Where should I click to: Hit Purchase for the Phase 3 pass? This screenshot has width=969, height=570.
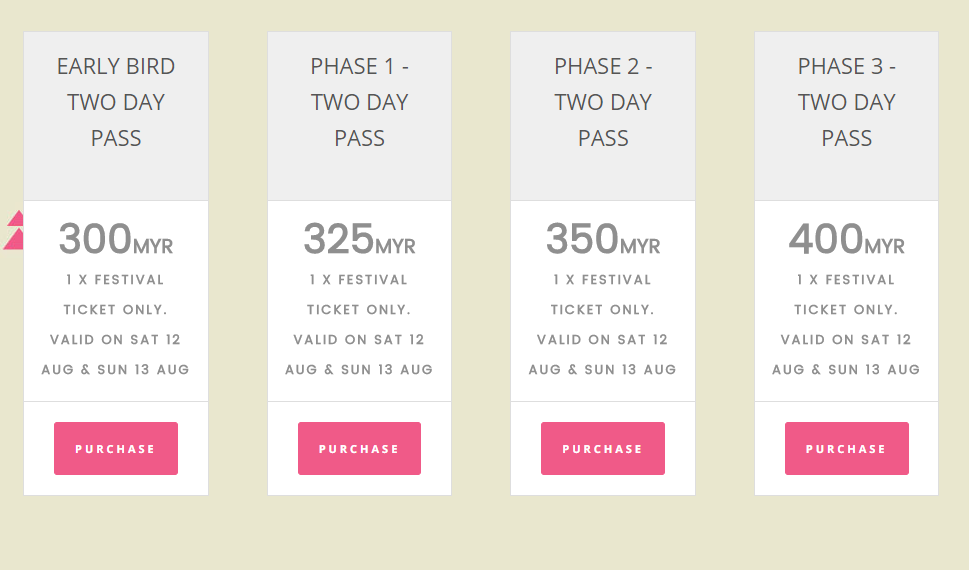846,448
